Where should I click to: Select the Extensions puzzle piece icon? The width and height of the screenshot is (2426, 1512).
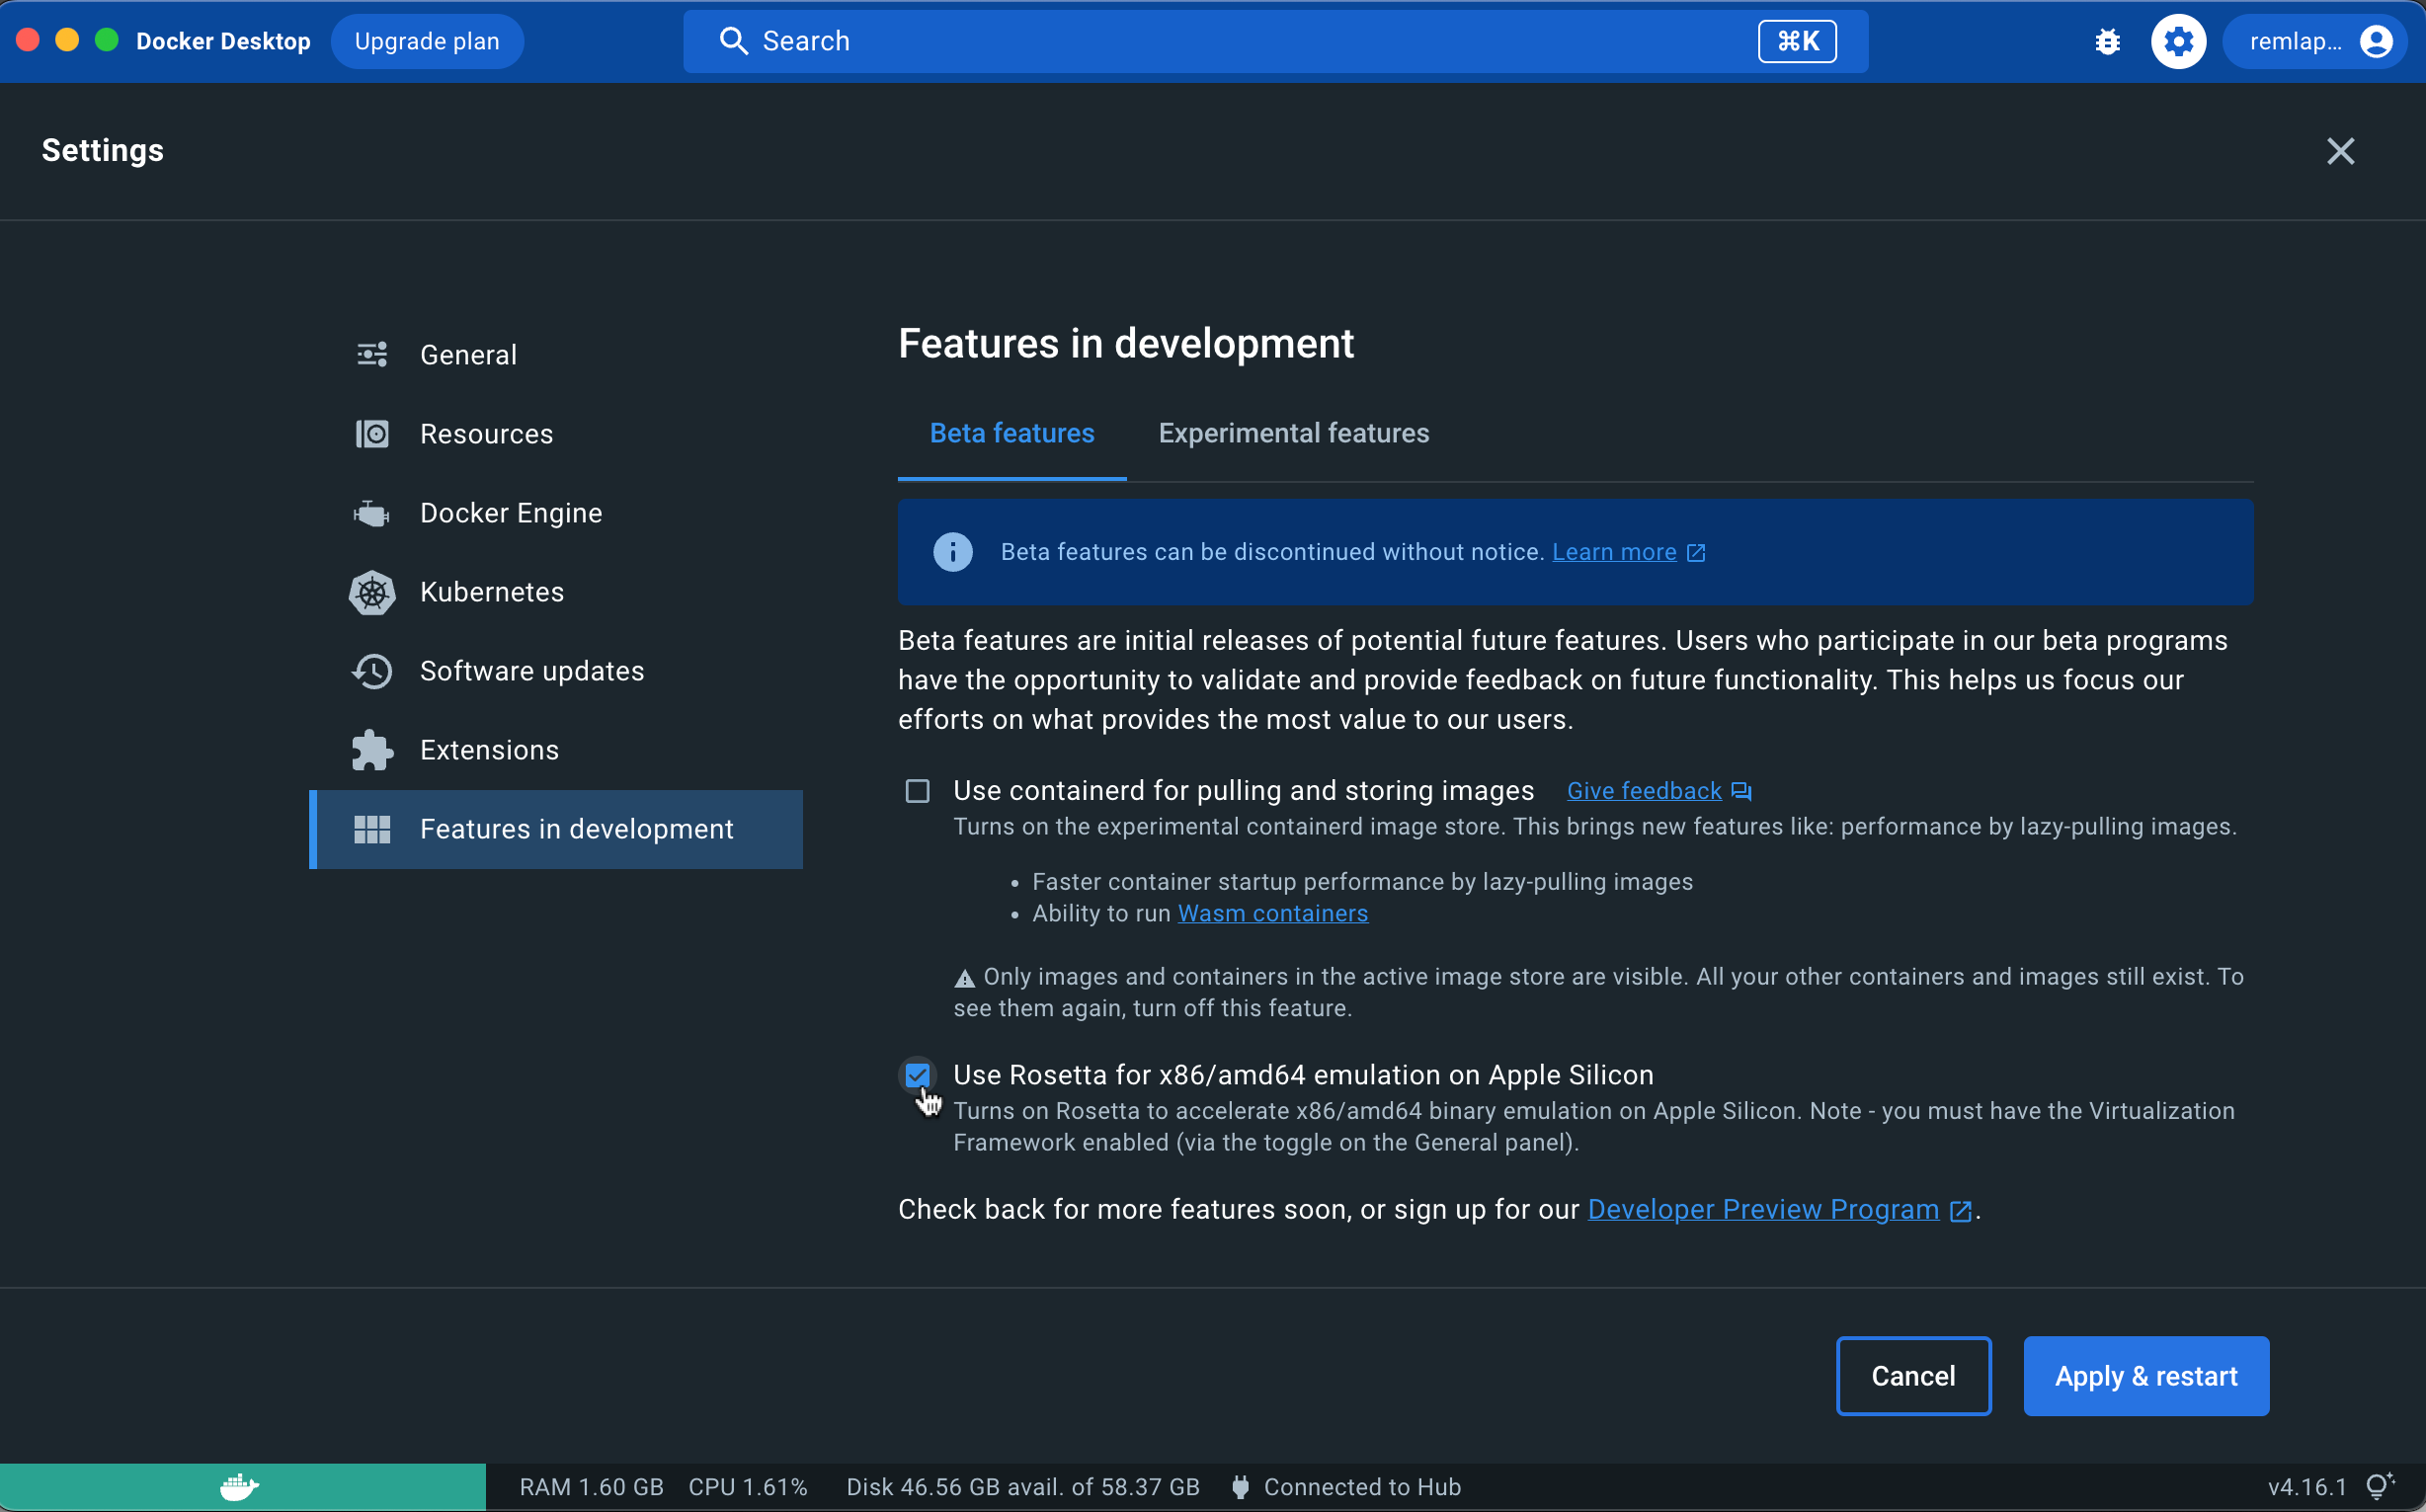point(372,750)
